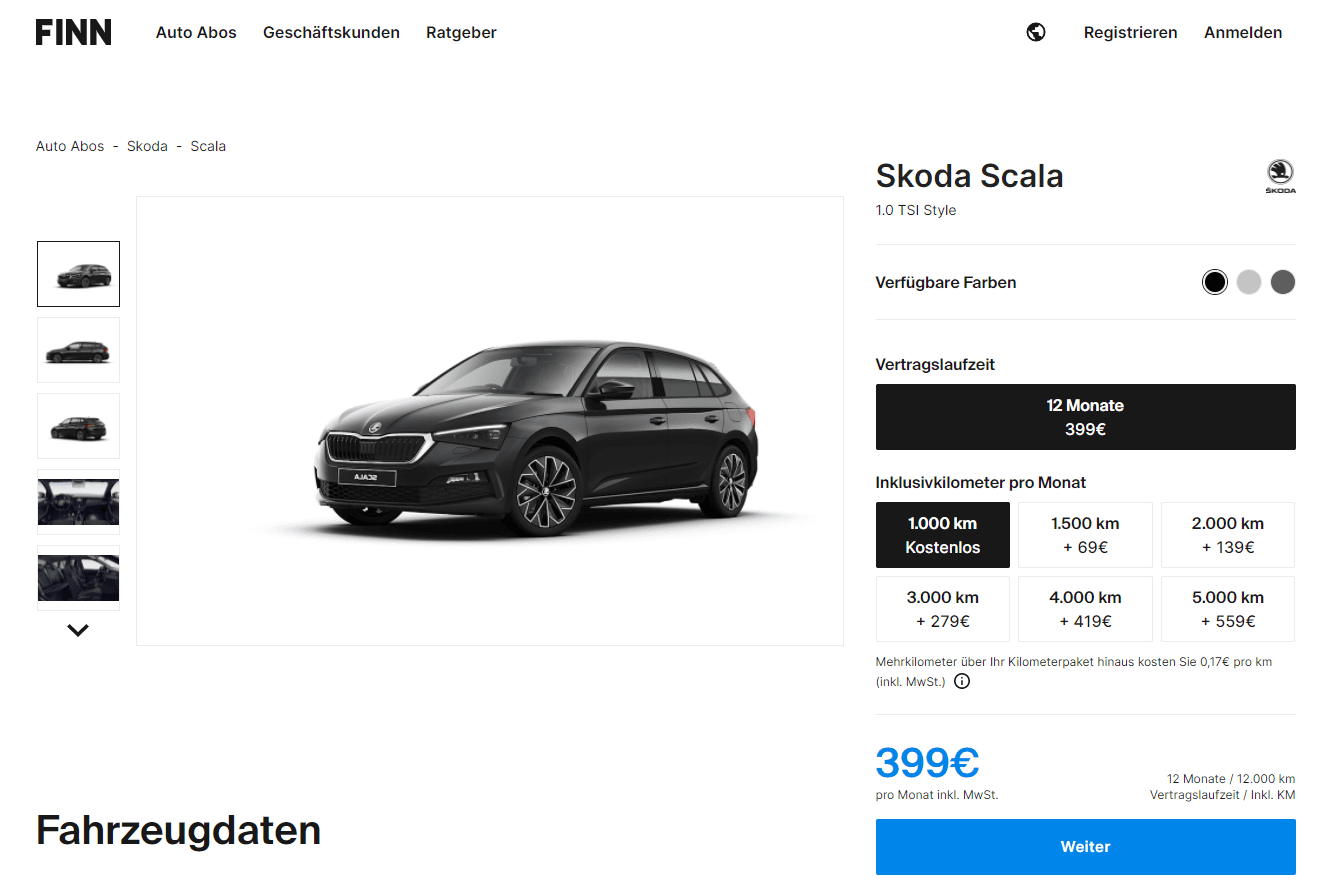
Task: Open Geschäftskunden in the navigation
Action: 331,32
